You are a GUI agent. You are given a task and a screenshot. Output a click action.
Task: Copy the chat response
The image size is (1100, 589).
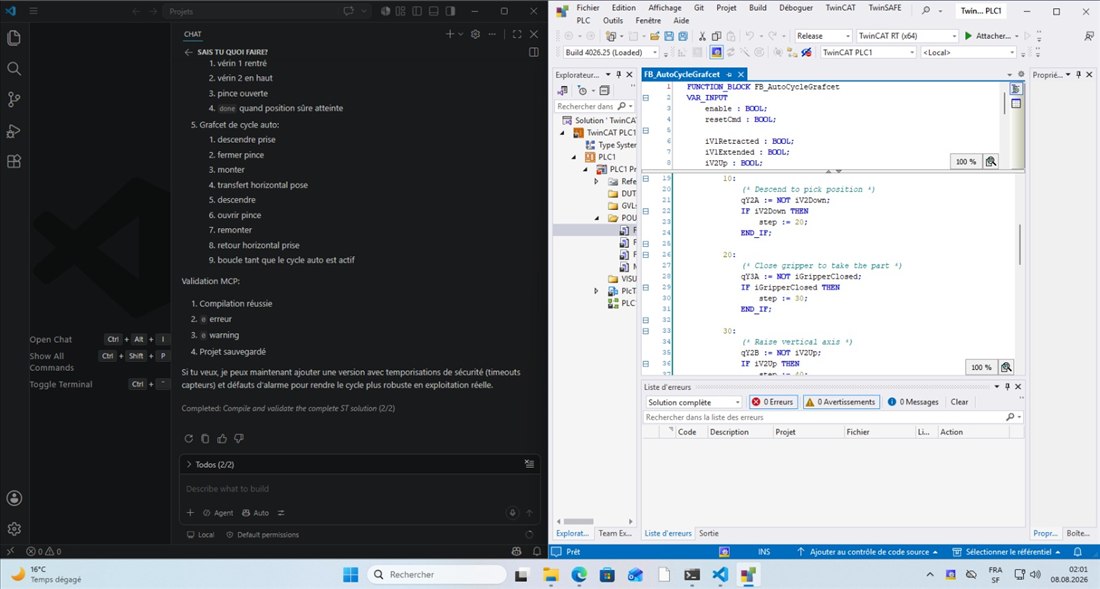point(206,438)
